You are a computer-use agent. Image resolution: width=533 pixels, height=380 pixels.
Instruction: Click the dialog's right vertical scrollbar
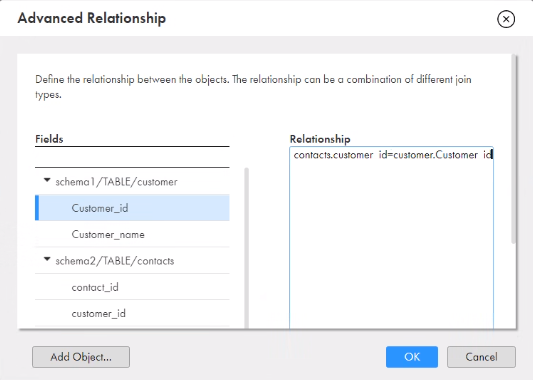tap(513, 150)
